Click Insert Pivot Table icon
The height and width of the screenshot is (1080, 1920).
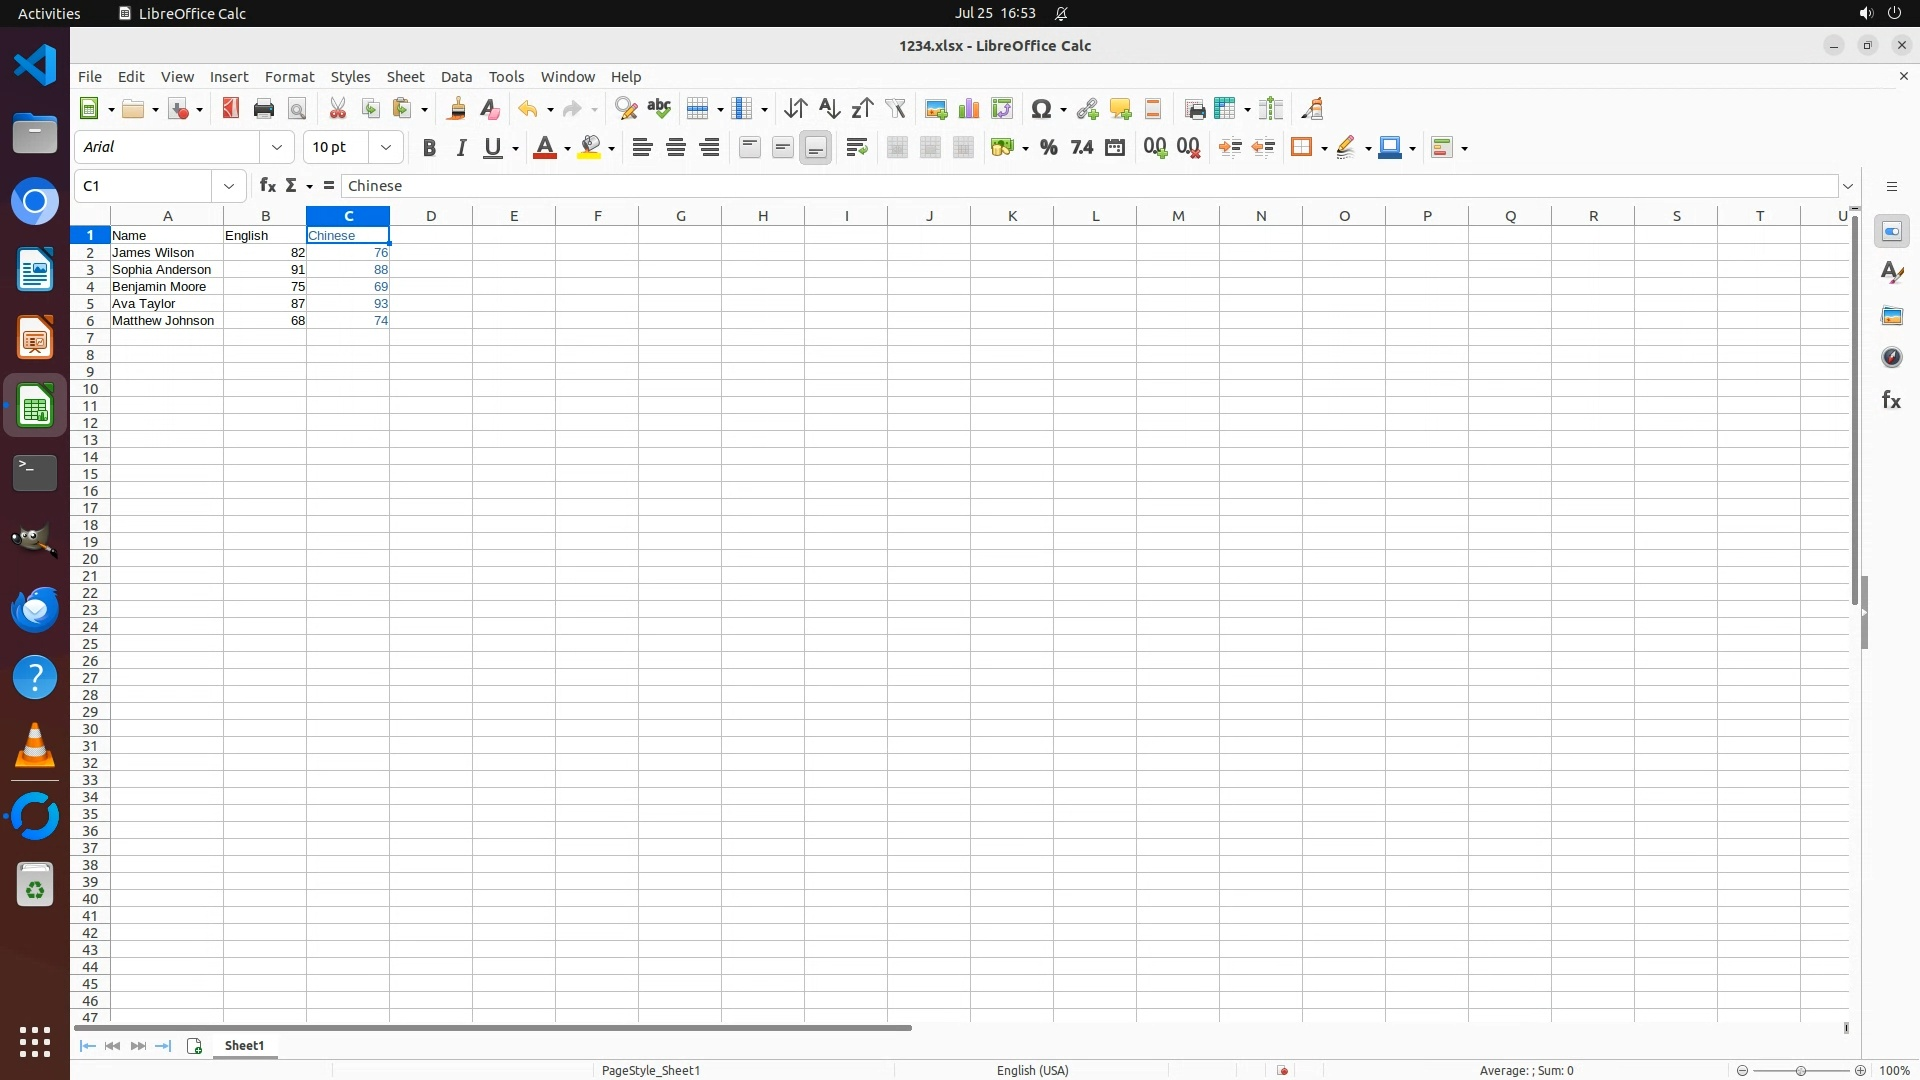pyautogui.click(x=1002, y=109)
